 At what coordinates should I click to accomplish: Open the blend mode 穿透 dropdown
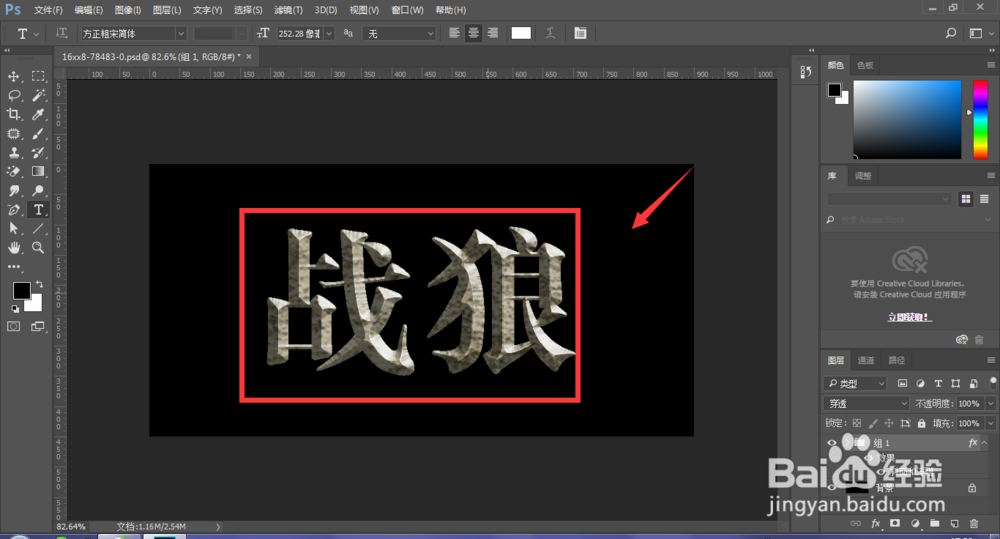[865, 403]
